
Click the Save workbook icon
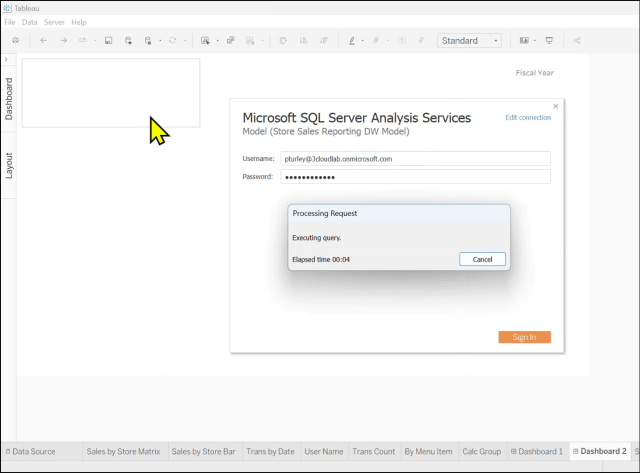point(108,40)
